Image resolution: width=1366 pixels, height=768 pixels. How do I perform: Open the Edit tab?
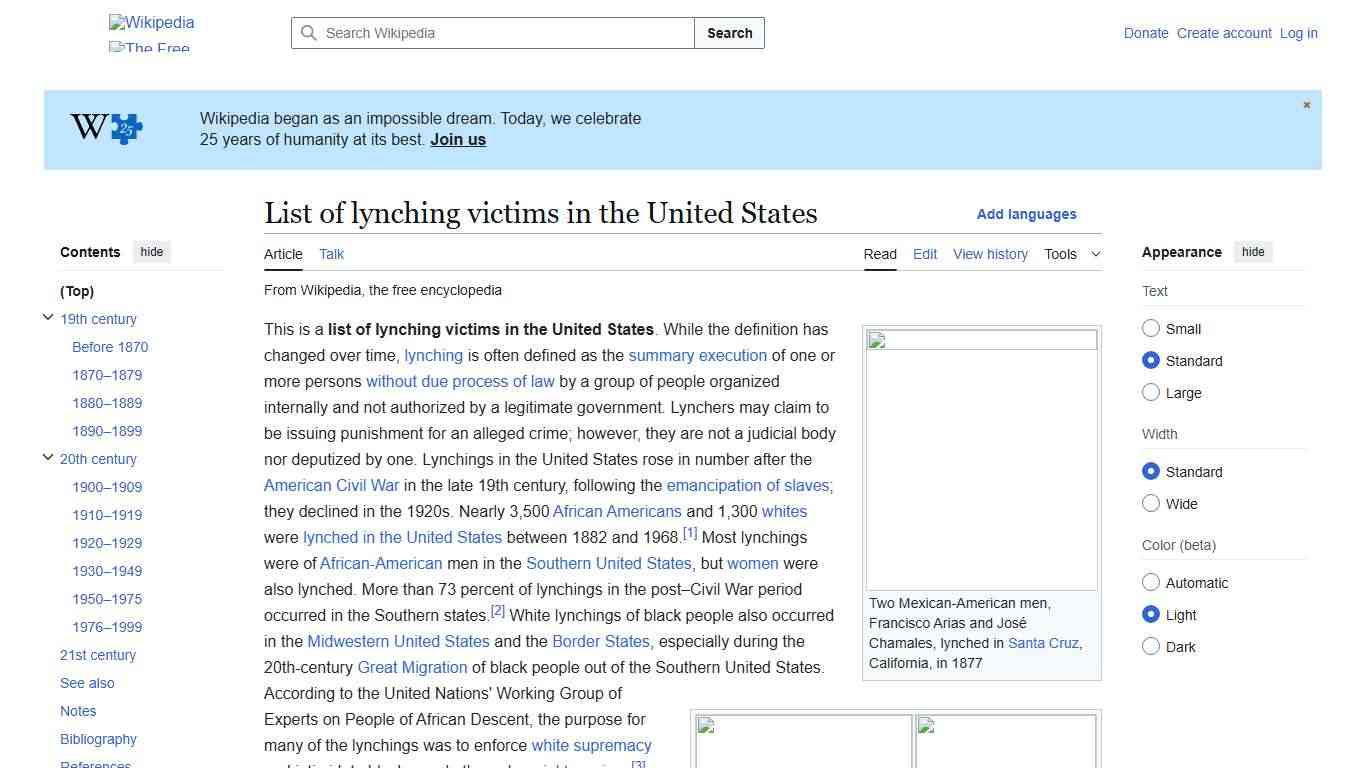924,254
